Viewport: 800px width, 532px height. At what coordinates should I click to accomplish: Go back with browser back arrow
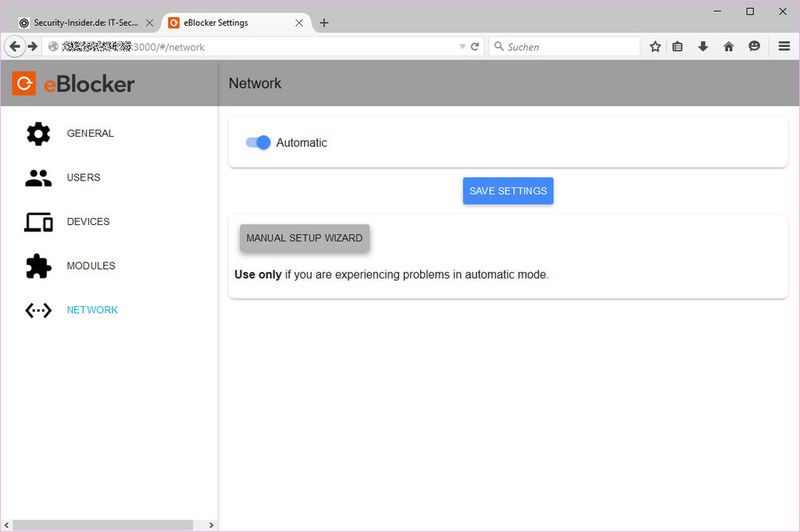pyautogui.click(x=15, y=46)
